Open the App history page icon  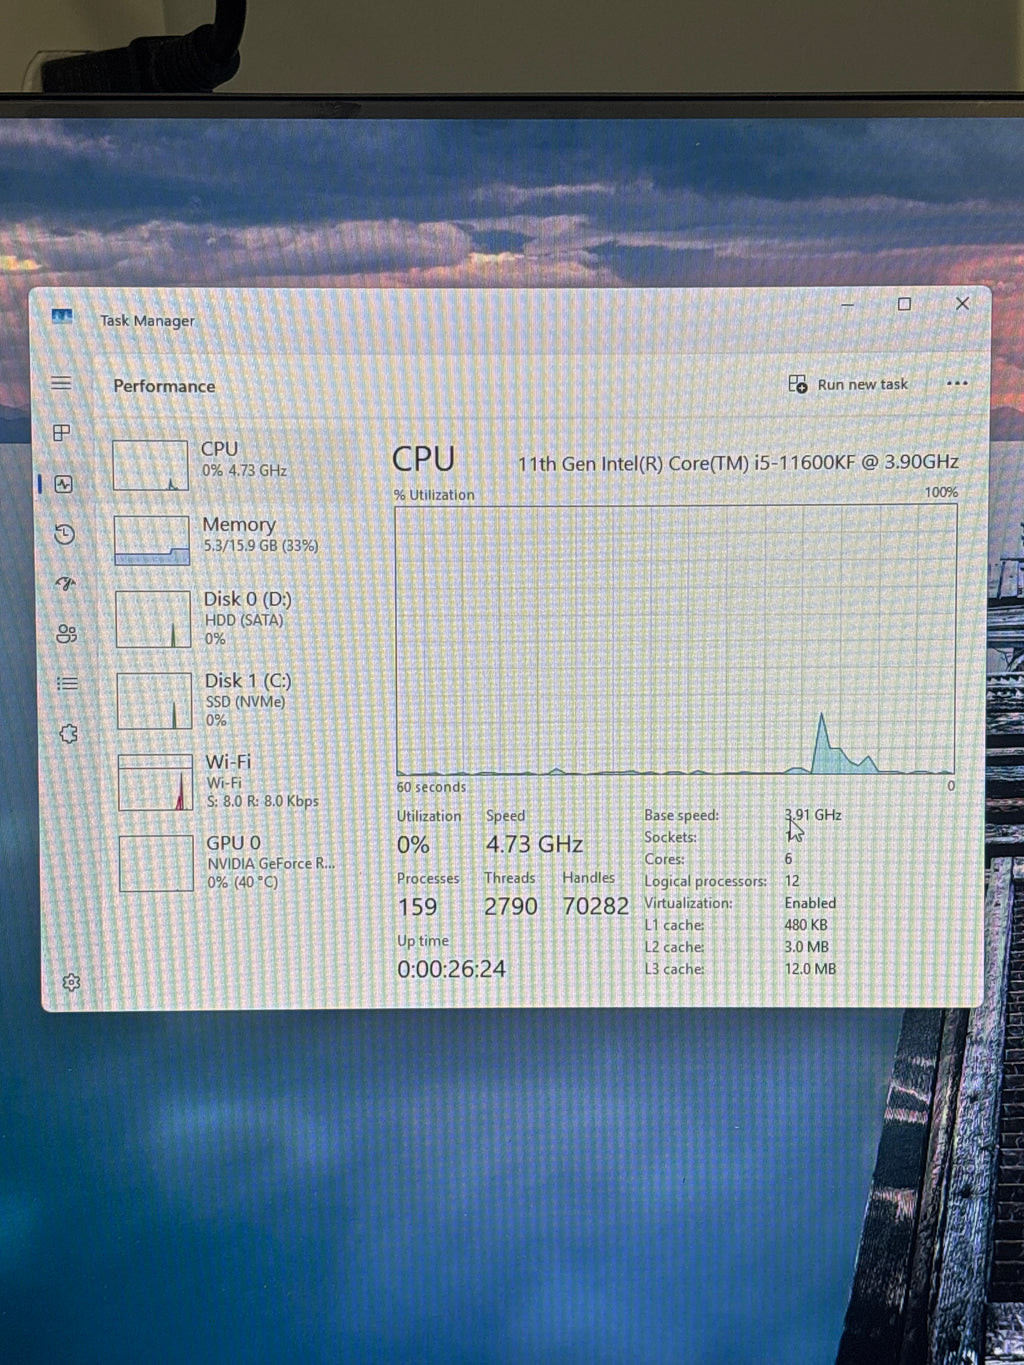coord(65,534)
